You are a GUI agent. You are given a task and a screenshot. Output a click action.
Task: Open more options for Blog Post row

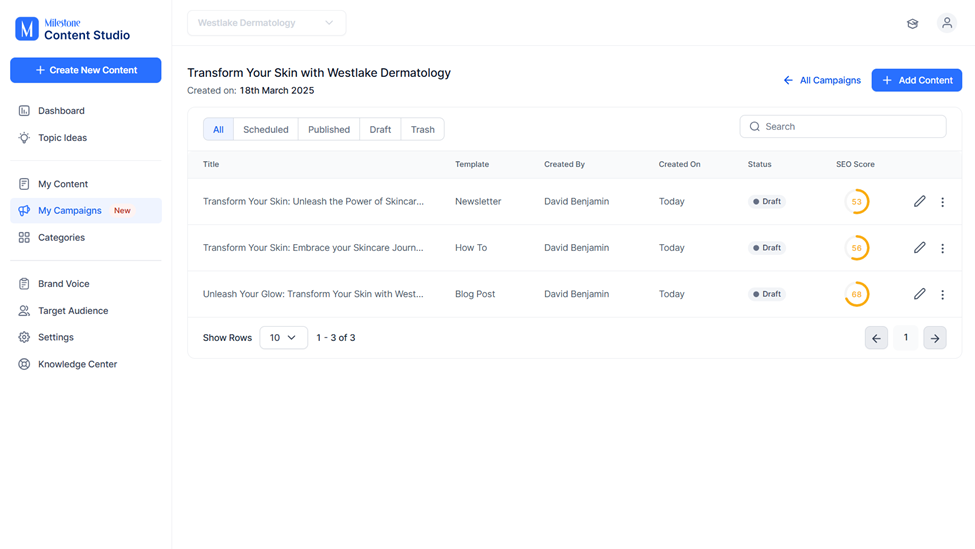[x=943, y=295]
